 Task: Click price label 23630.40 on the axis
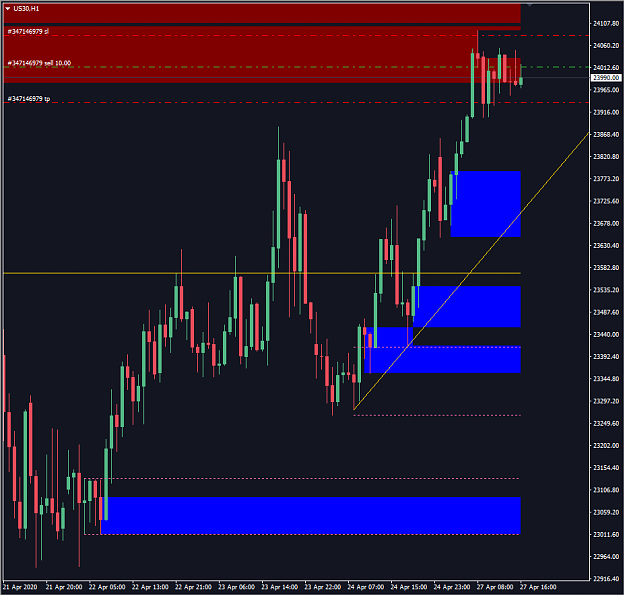pyautogui.click(x=606, y=246)
